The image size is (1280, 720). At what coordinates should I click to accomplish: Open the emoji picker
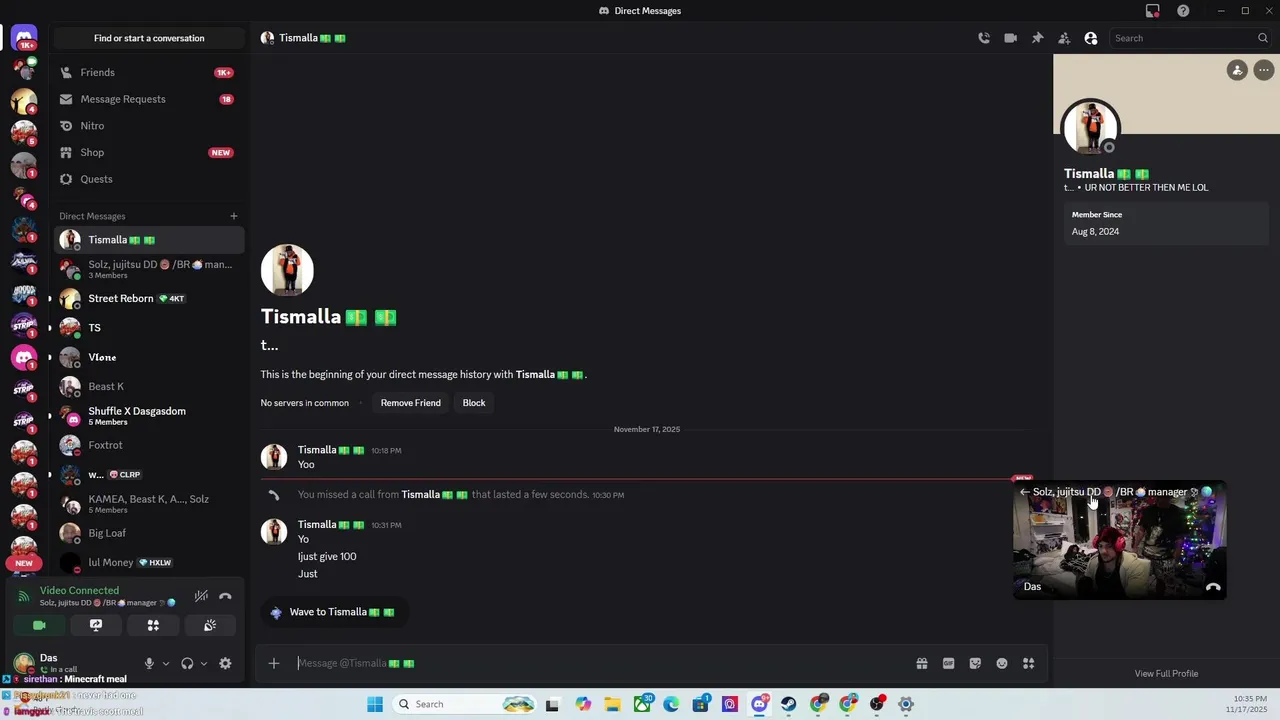[x=1002, y=663]
